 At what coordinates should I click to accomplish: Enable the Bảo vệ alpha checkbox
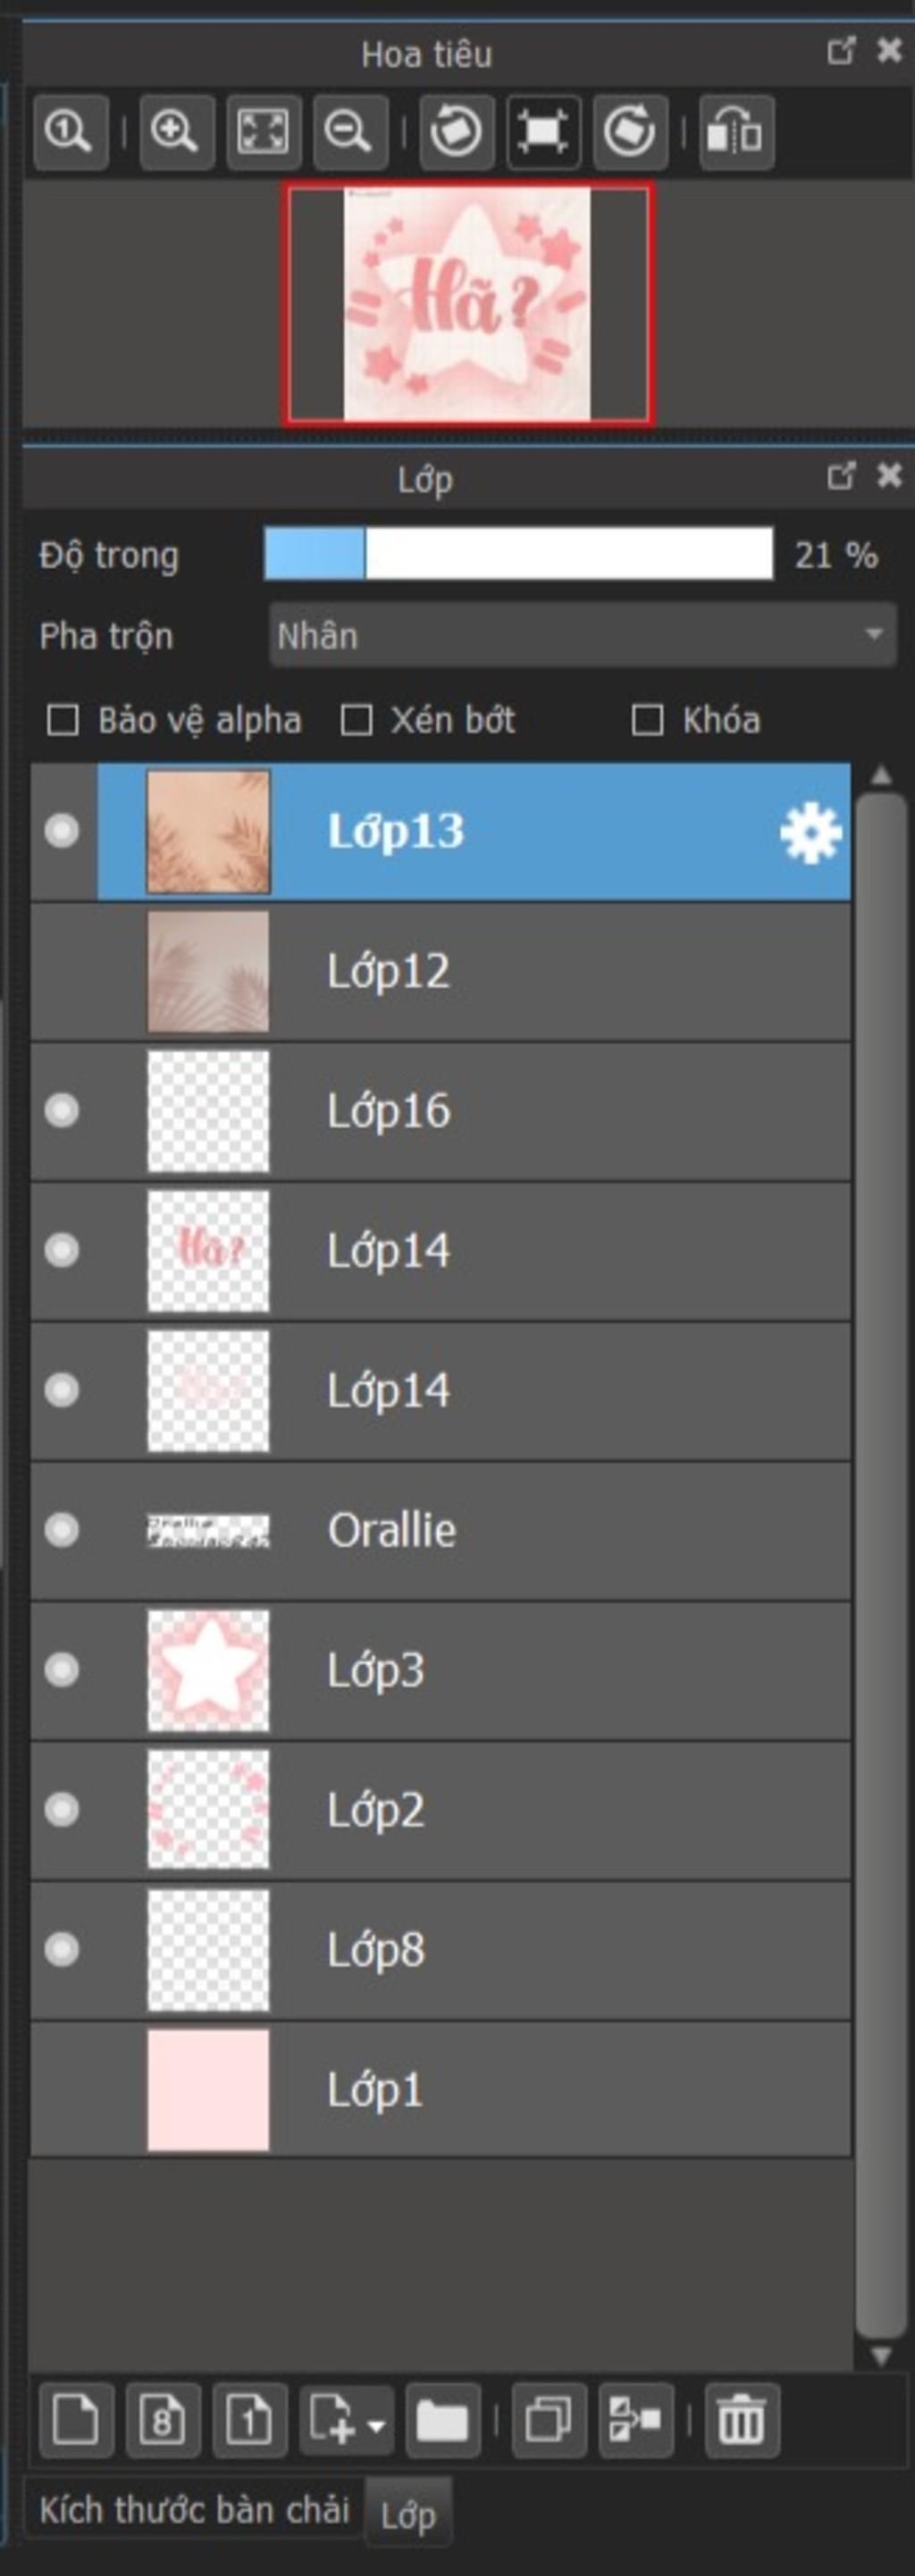click(64, 720)
